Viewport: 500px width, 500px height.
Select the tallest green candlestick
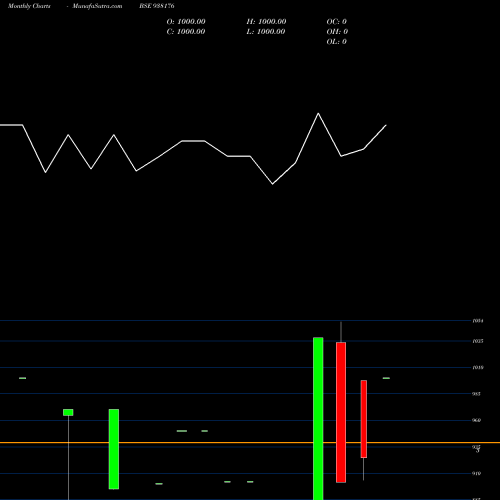point(318,418)
